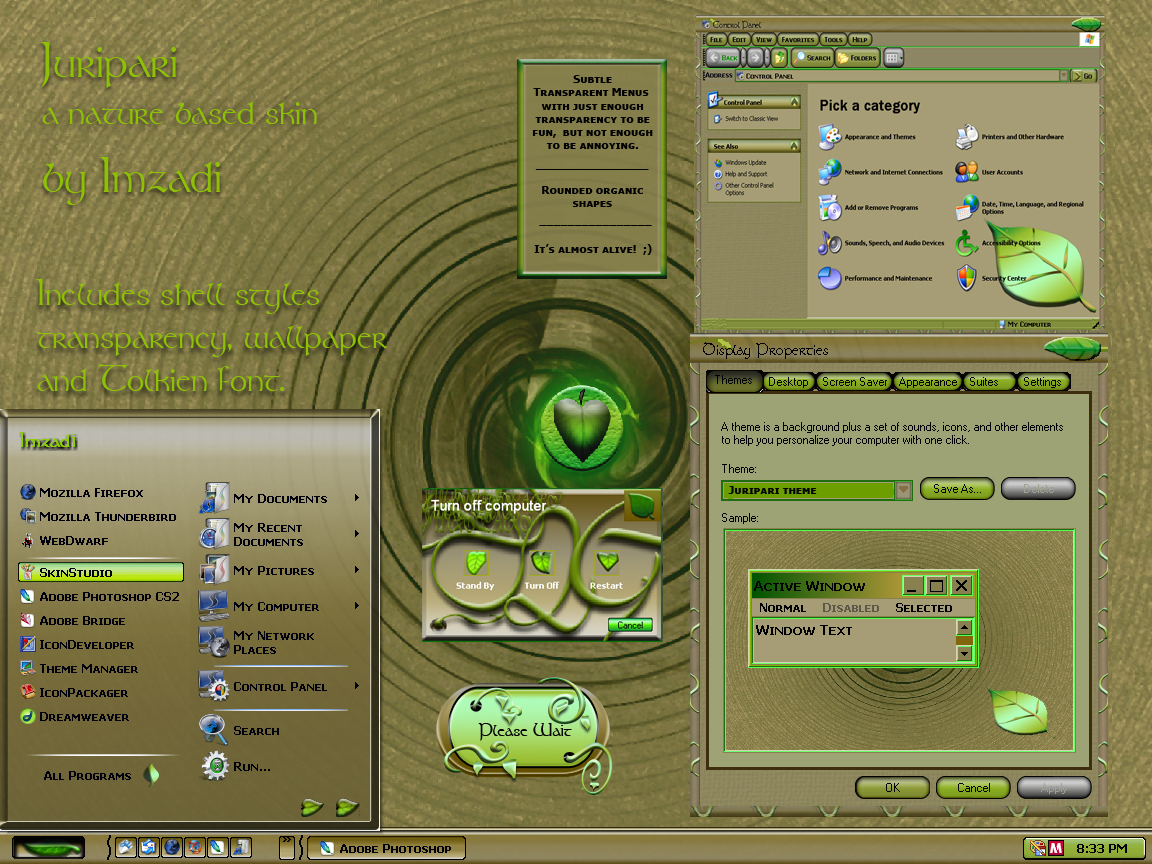Open the File menu in Control Panel

tap(716, 40)
